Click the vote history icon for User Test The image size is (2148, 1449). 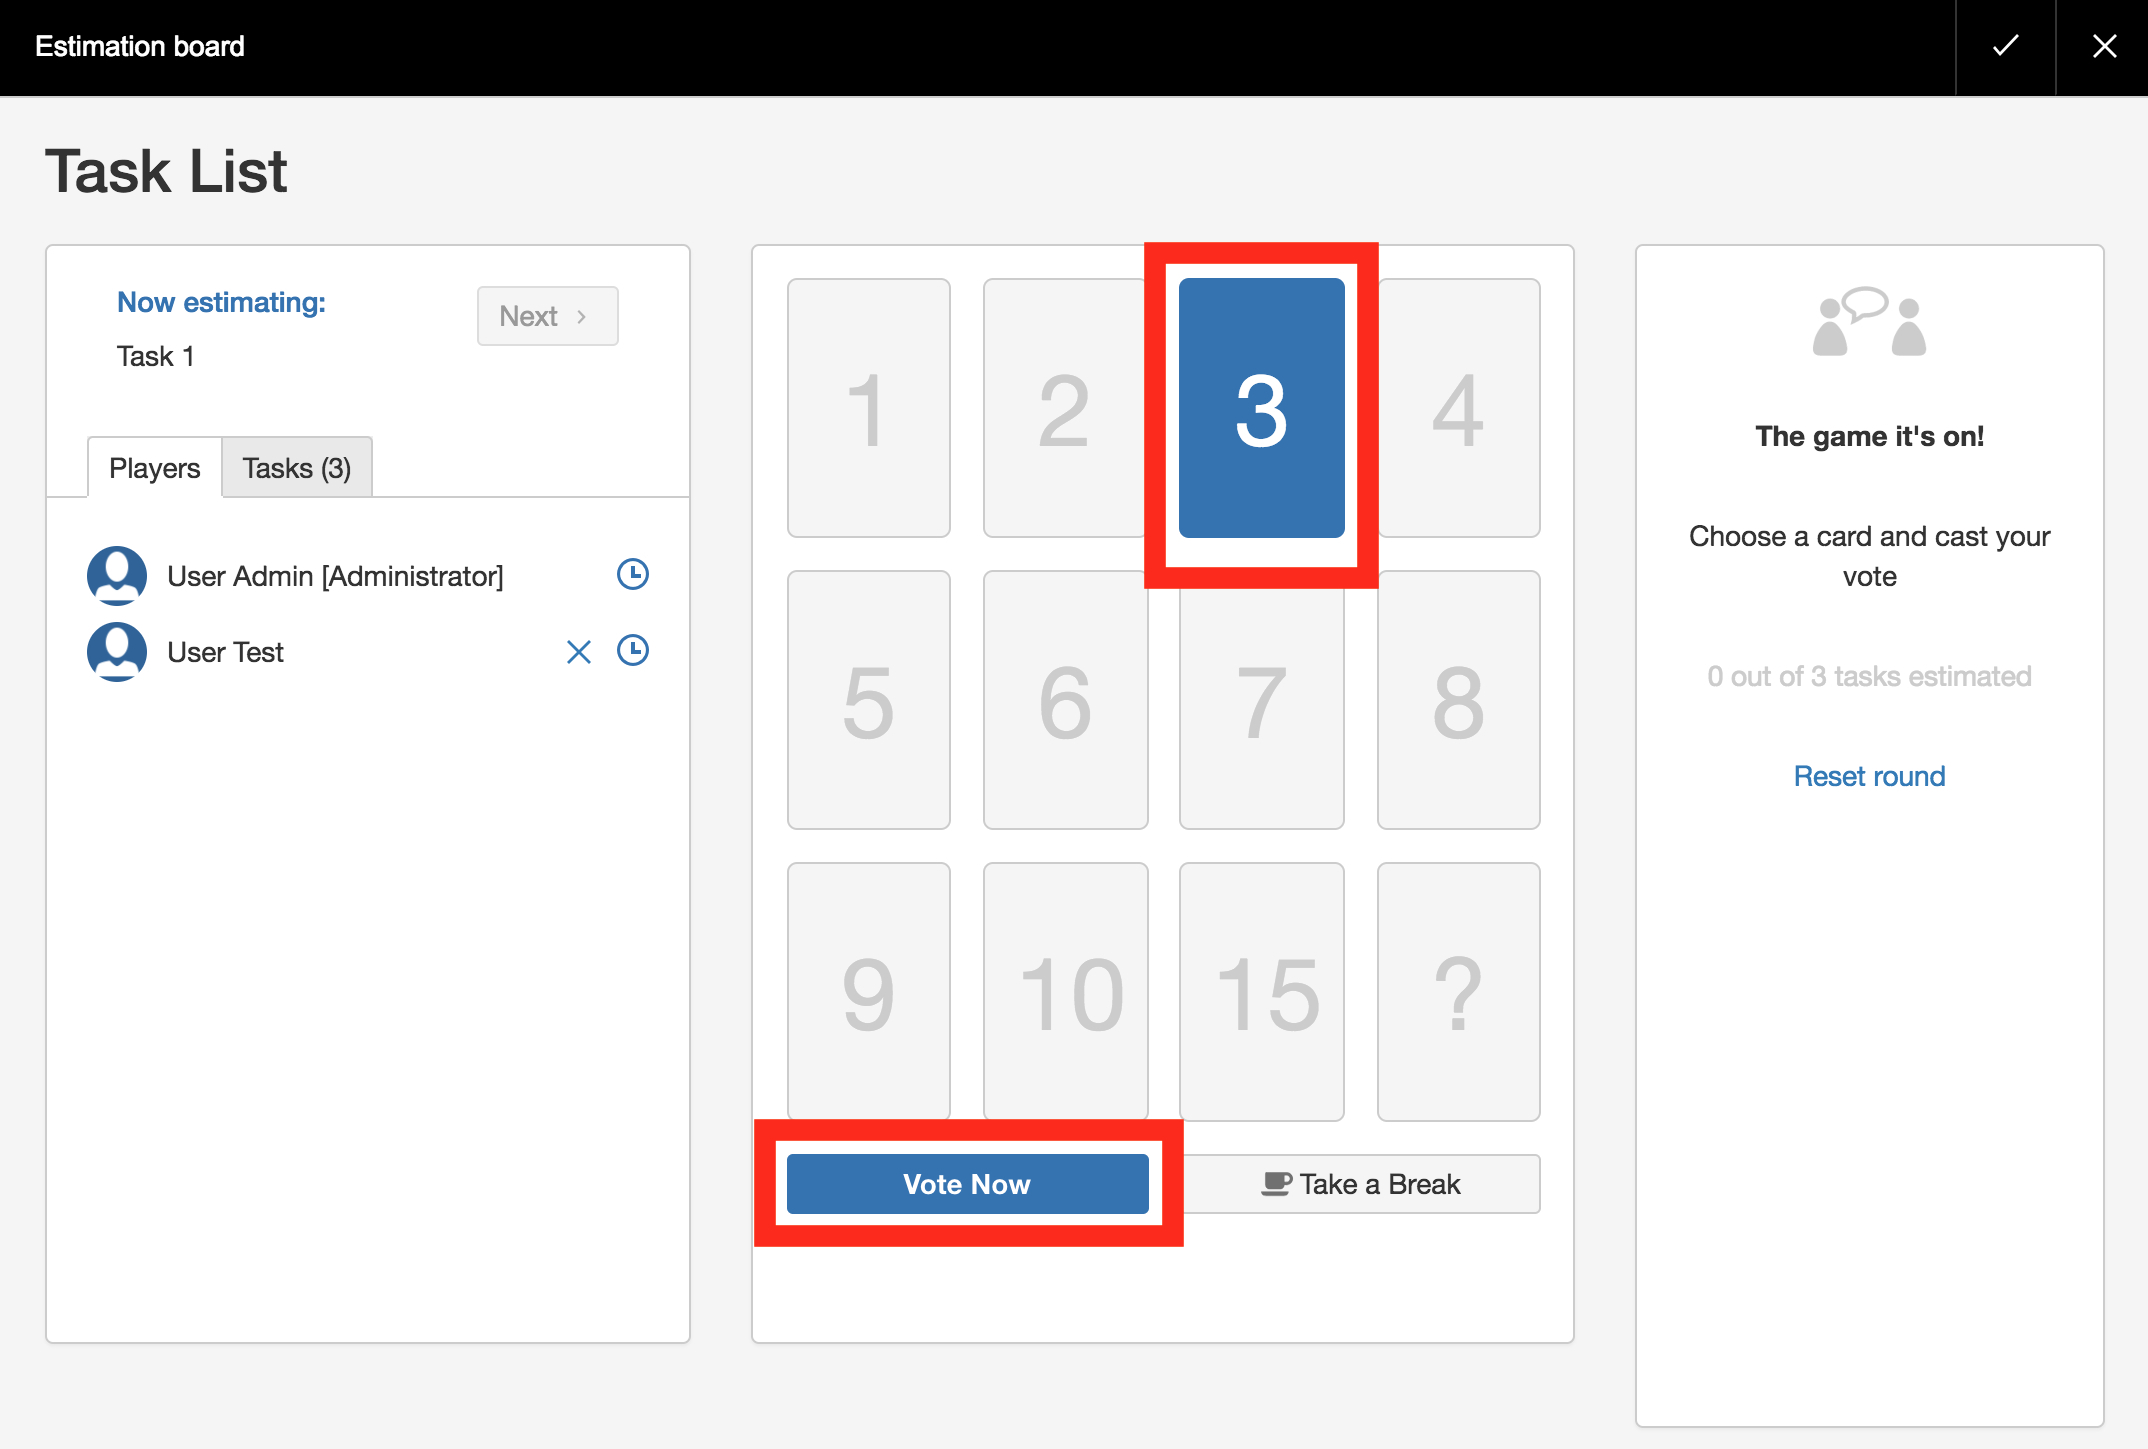(631, 652)
